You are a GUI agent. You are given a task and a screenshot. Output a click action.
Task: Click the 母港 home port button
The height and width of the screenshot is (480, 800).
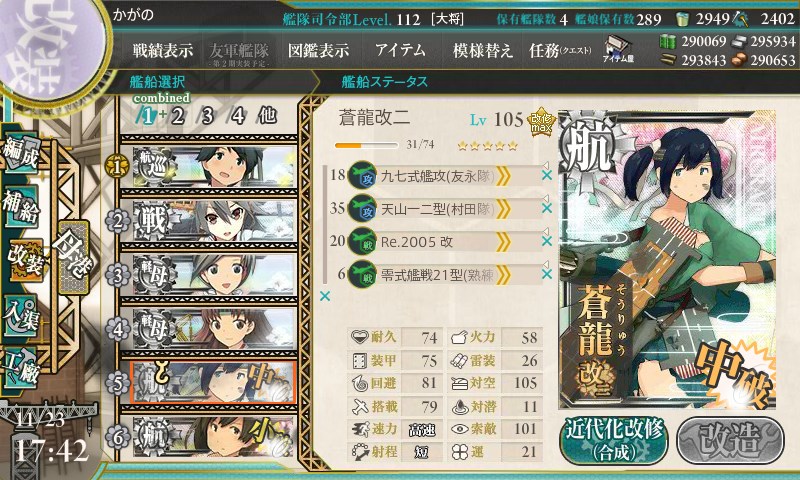74,257
